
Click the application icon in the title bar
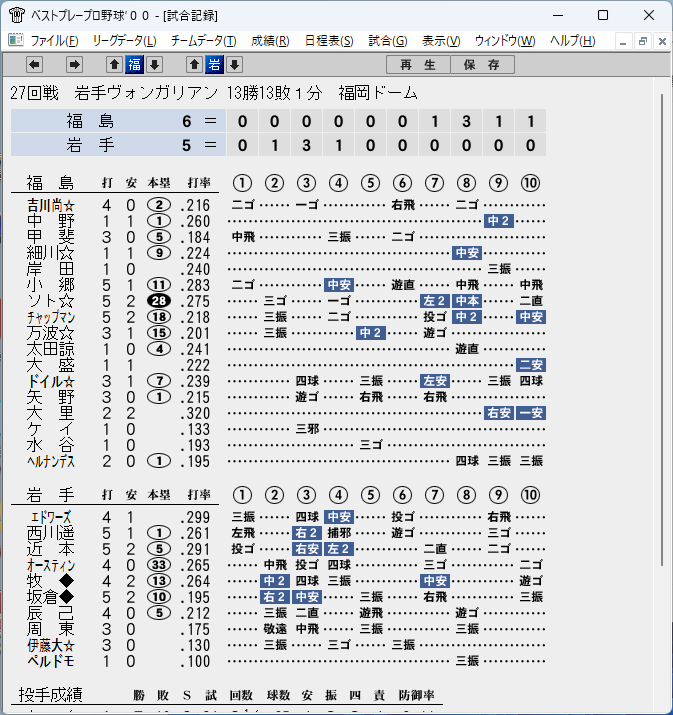pos(16,15)
